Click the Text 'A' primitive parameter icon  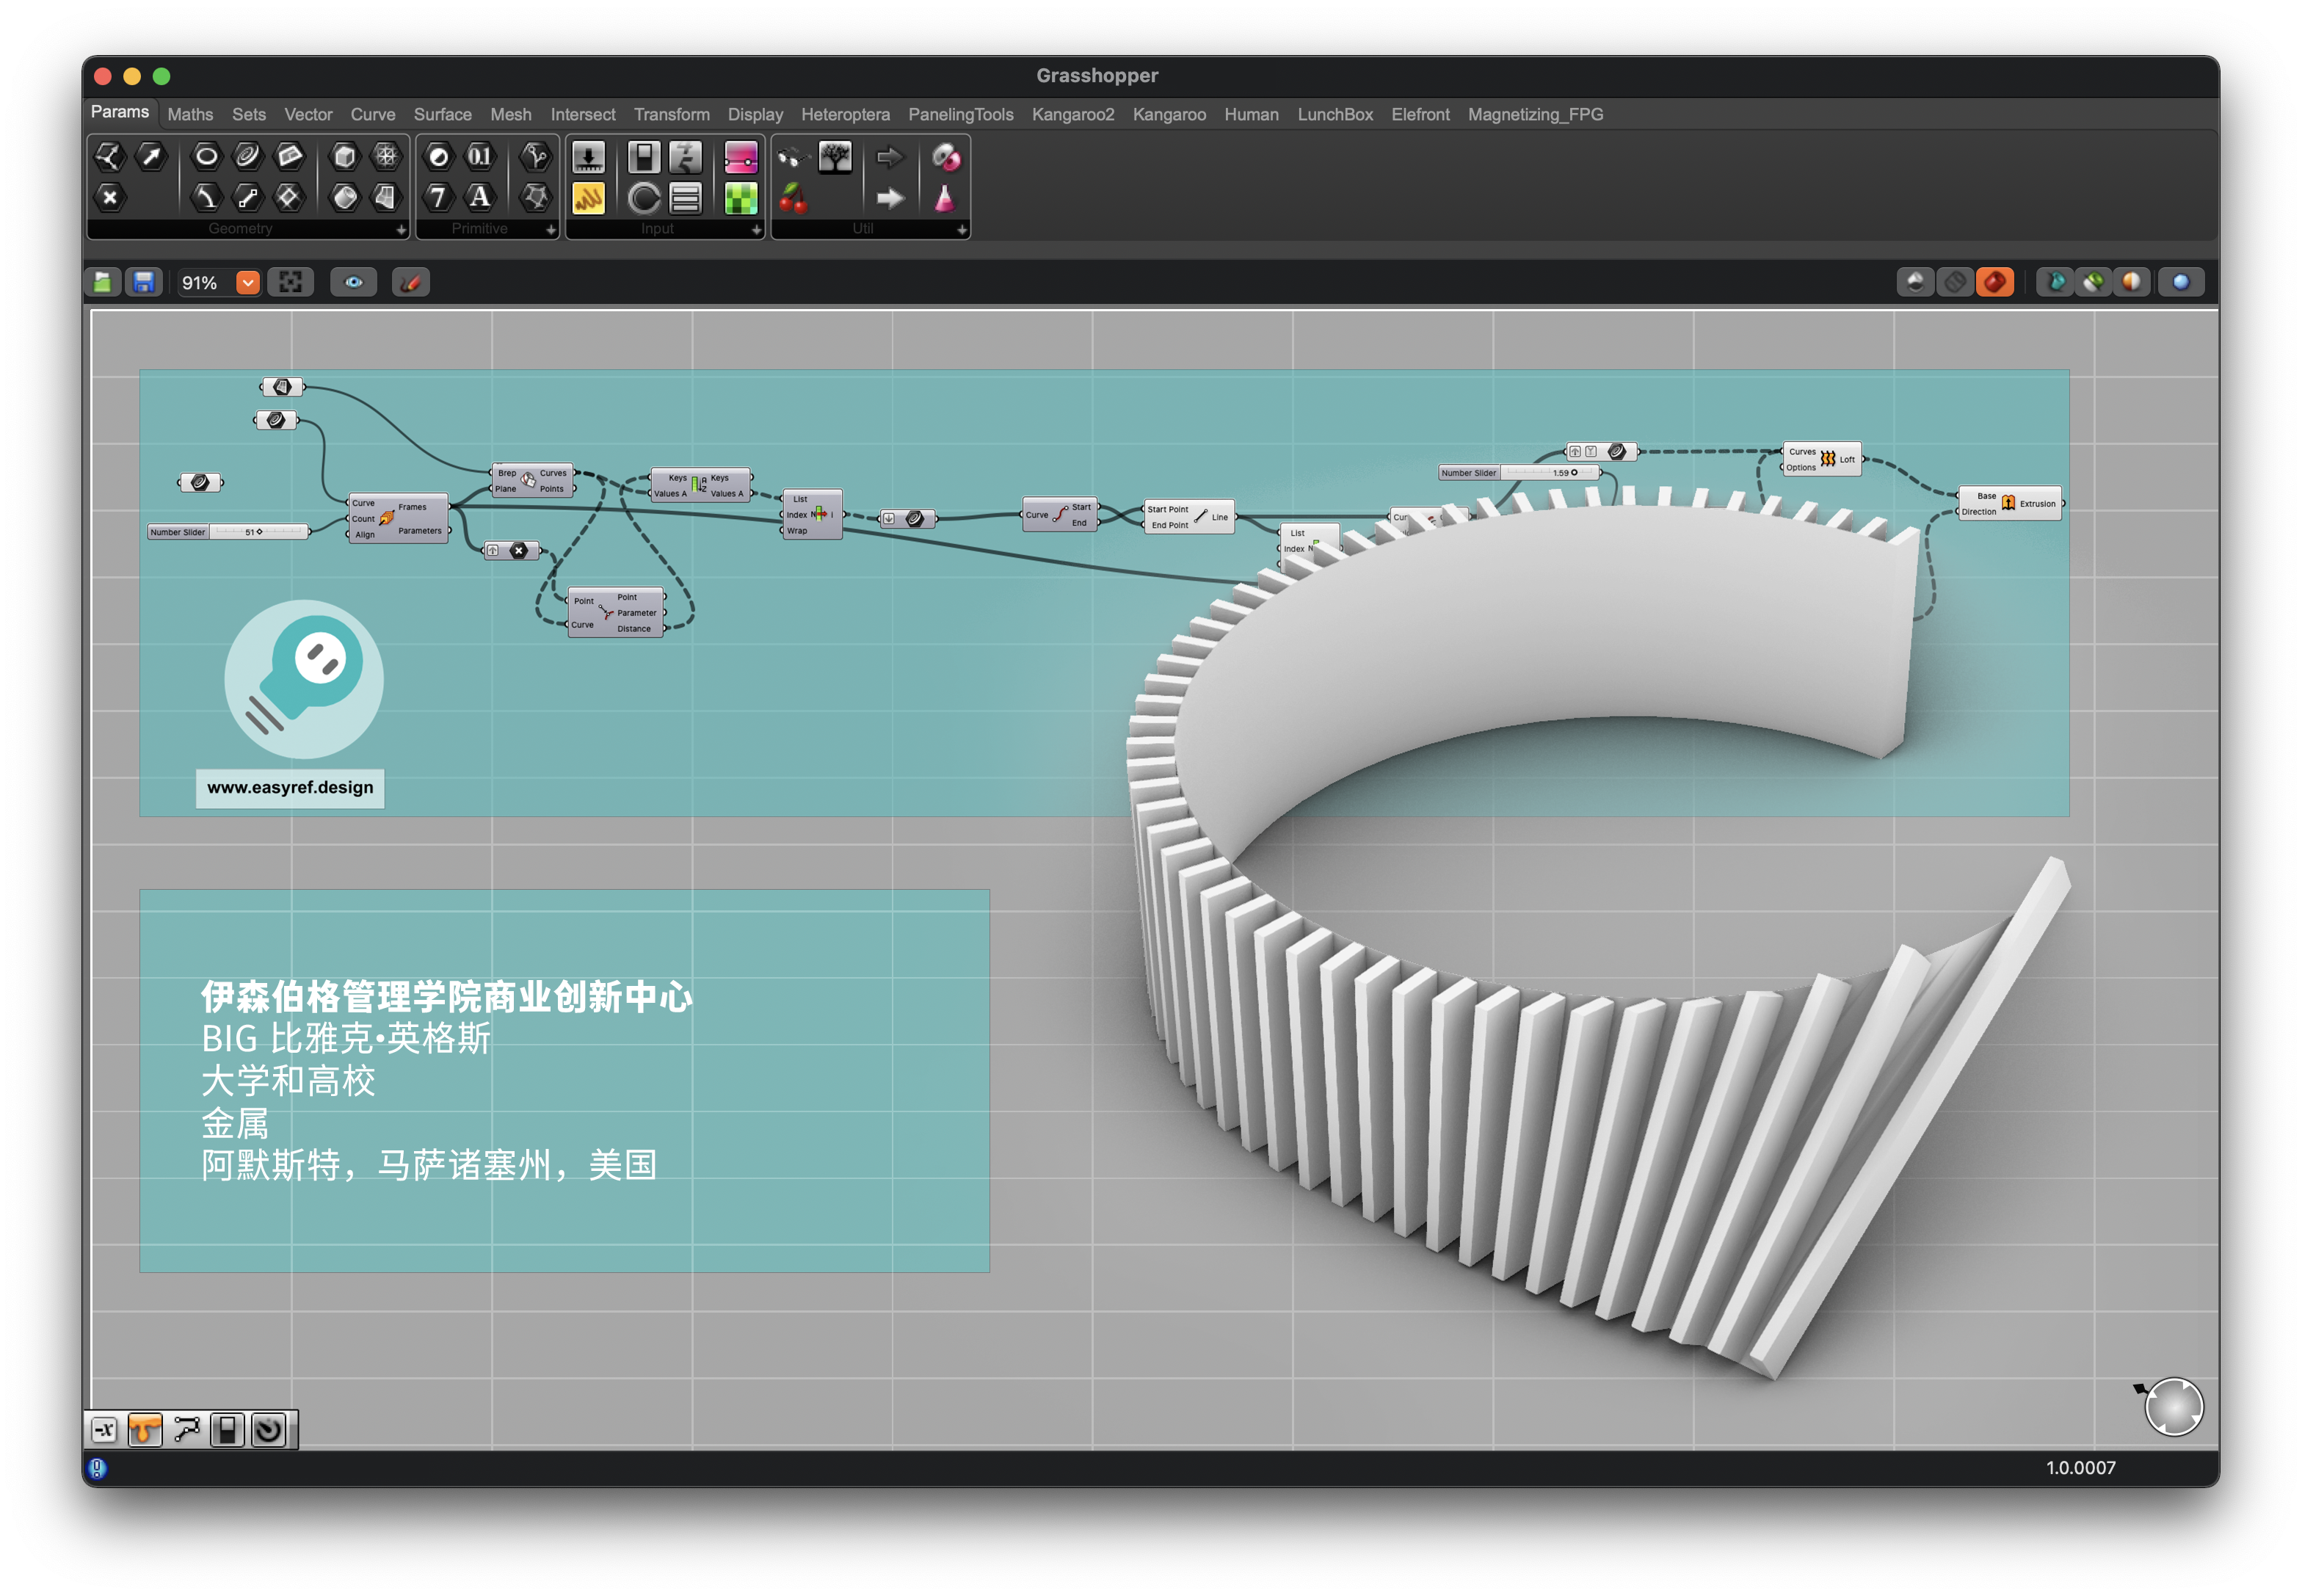[x=480, y=198]
